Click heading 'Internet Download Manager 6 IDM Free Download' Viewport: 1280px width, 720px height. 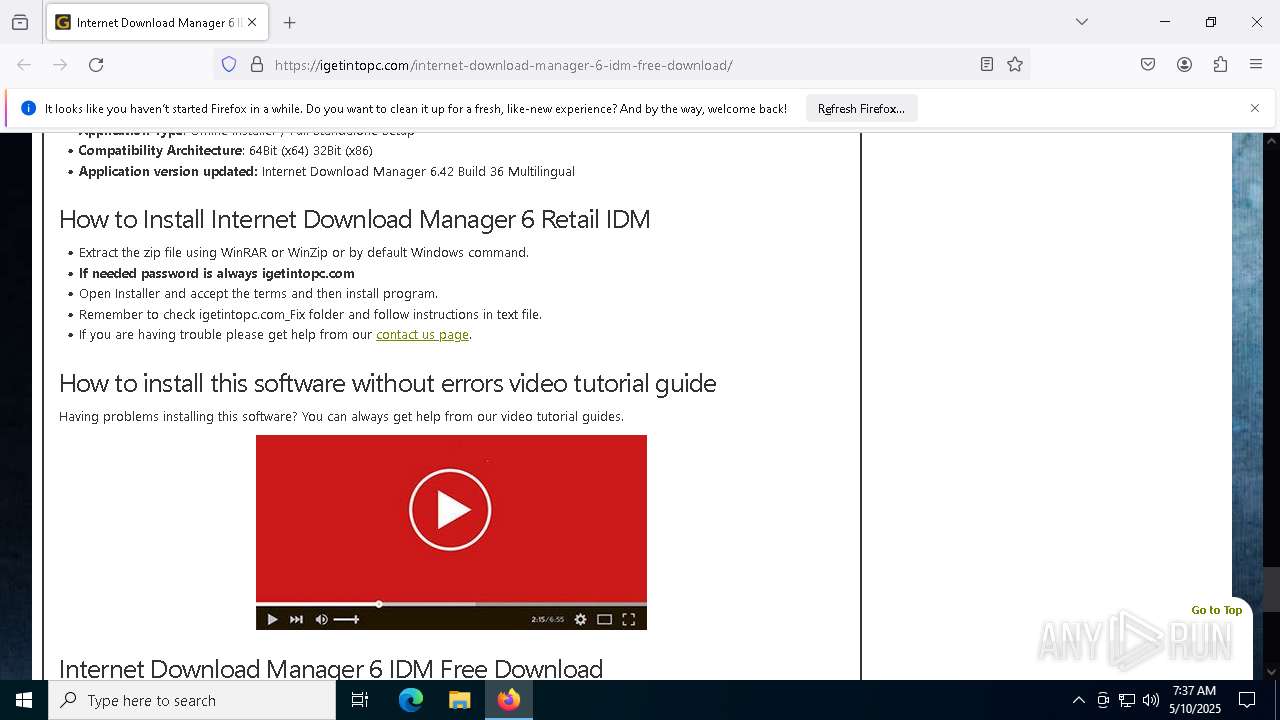click(x=331, y=668)
